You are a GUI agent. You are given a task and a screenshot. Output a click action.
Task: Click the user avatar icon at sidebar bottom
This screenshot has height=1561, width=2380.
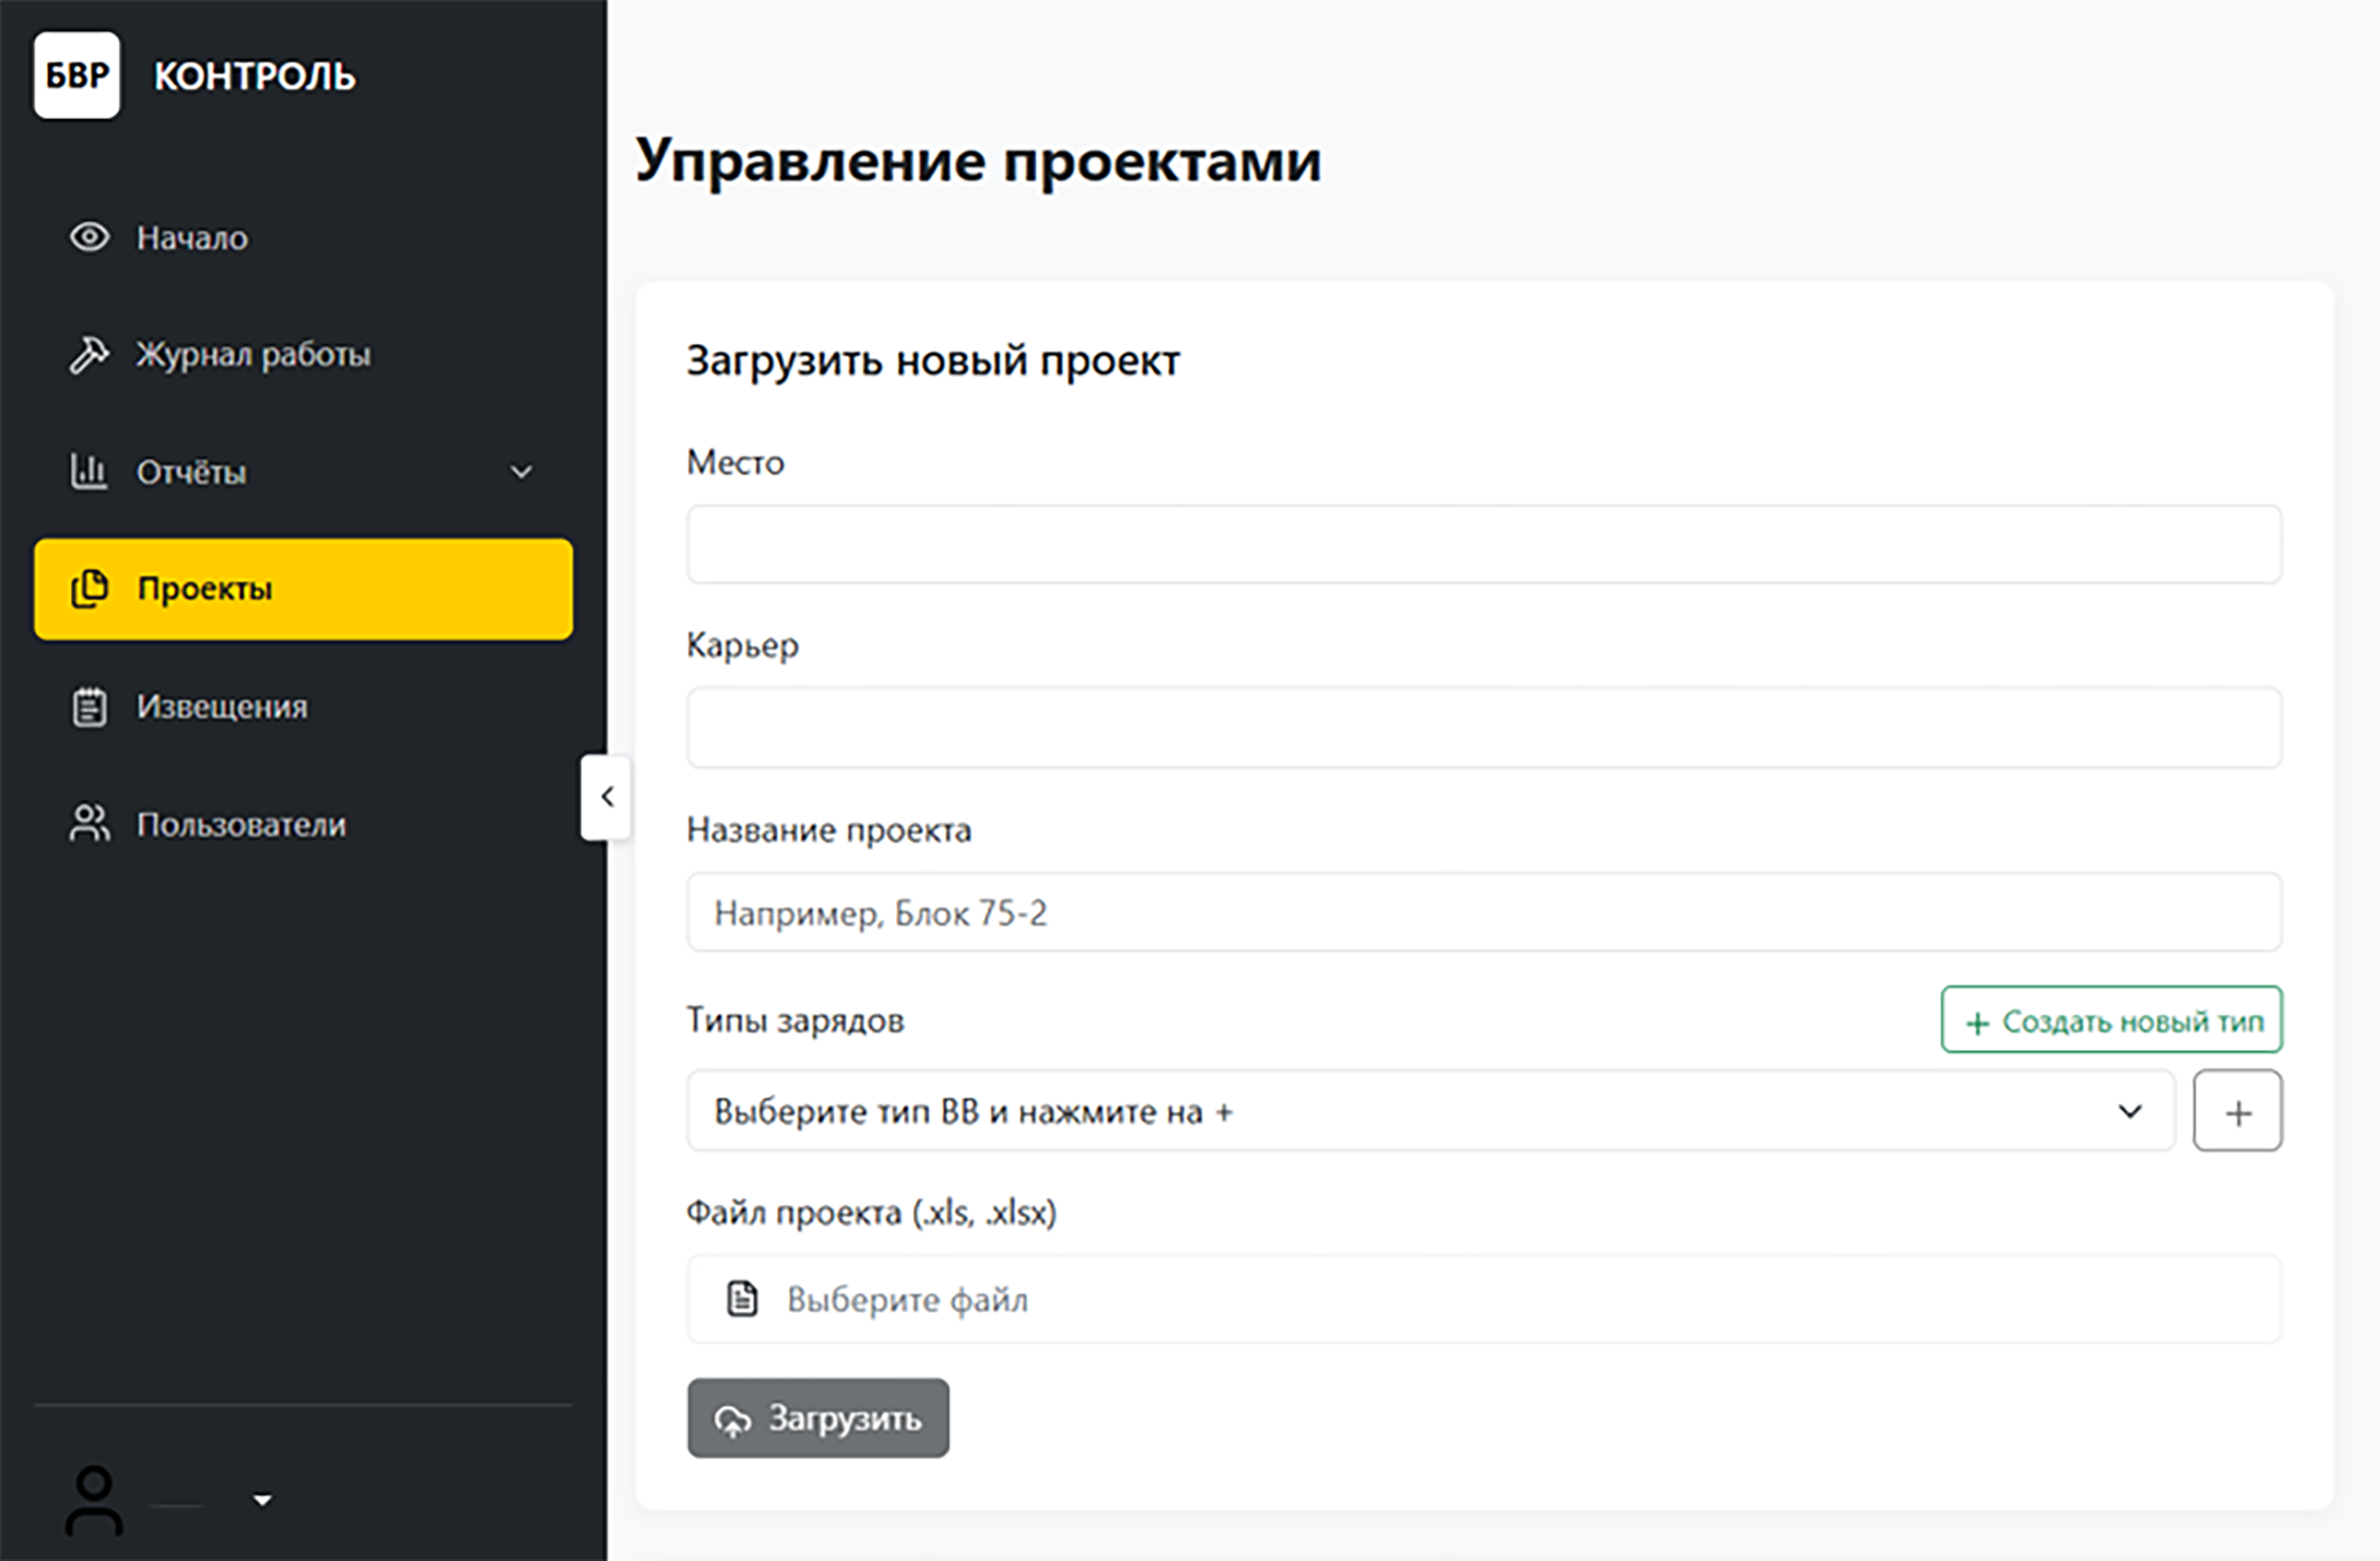pos(94,1500)
